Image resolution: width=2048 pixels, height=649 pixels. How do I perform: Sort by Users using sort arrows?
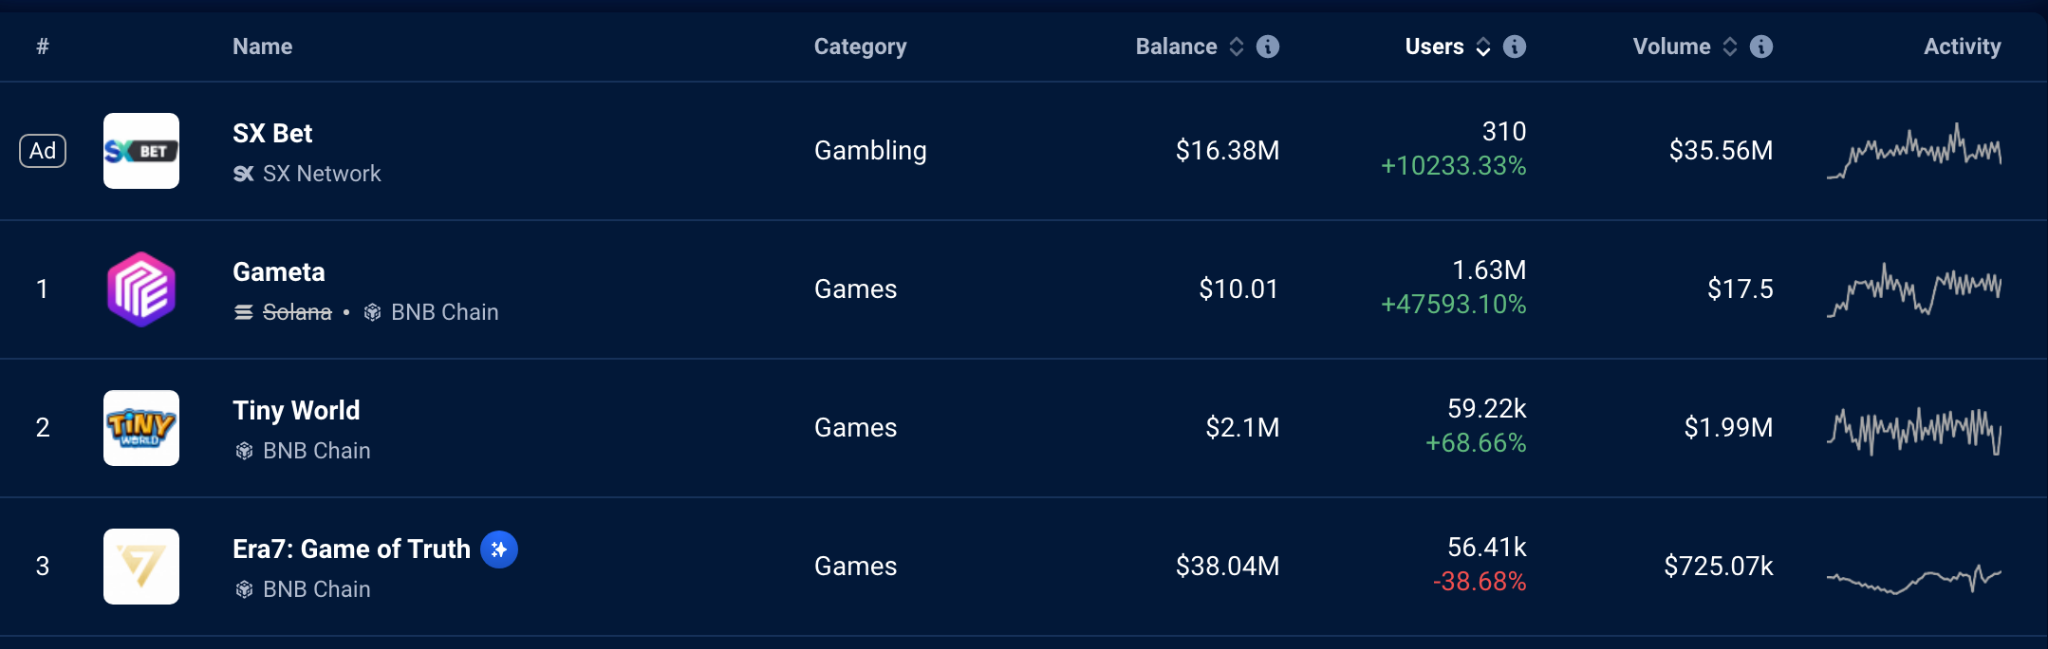pyautogui.click(x=1484, y=46)
